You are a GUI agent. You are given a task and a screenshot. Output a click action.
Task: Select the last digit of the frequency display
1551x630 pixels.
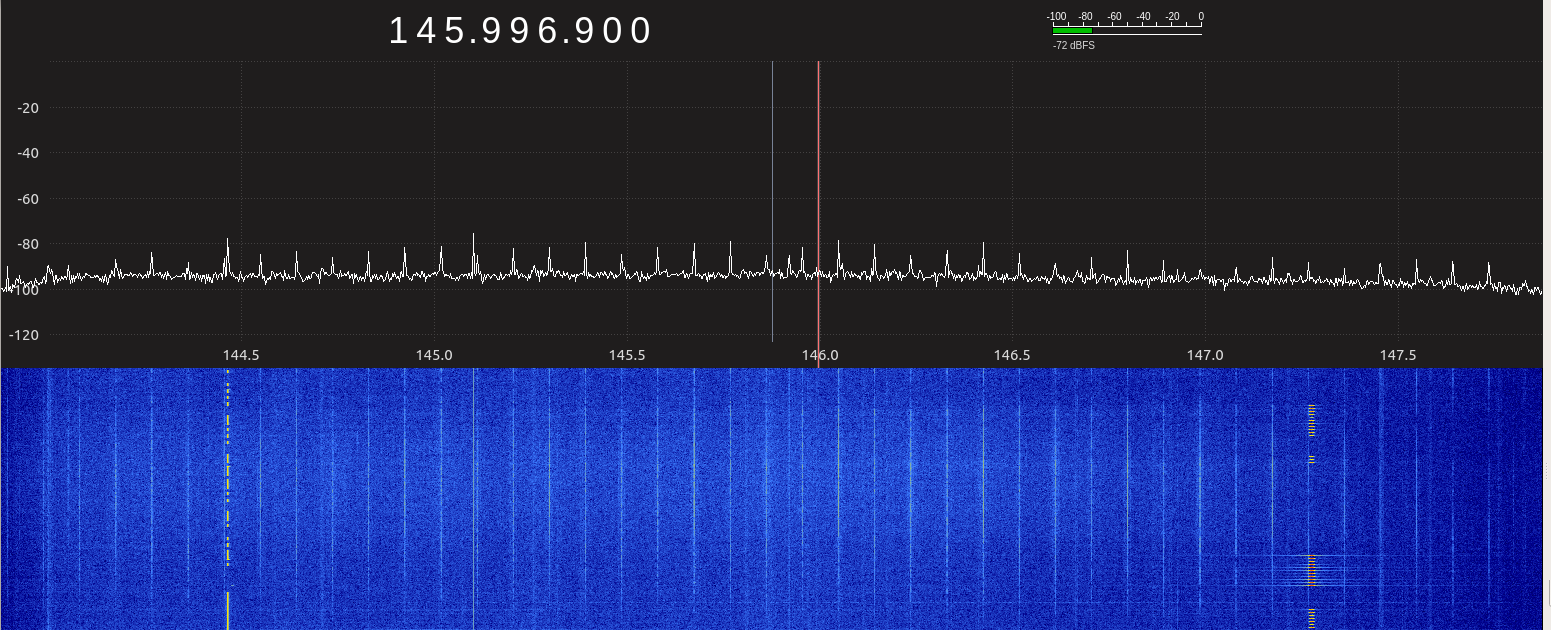pos(641,31)
